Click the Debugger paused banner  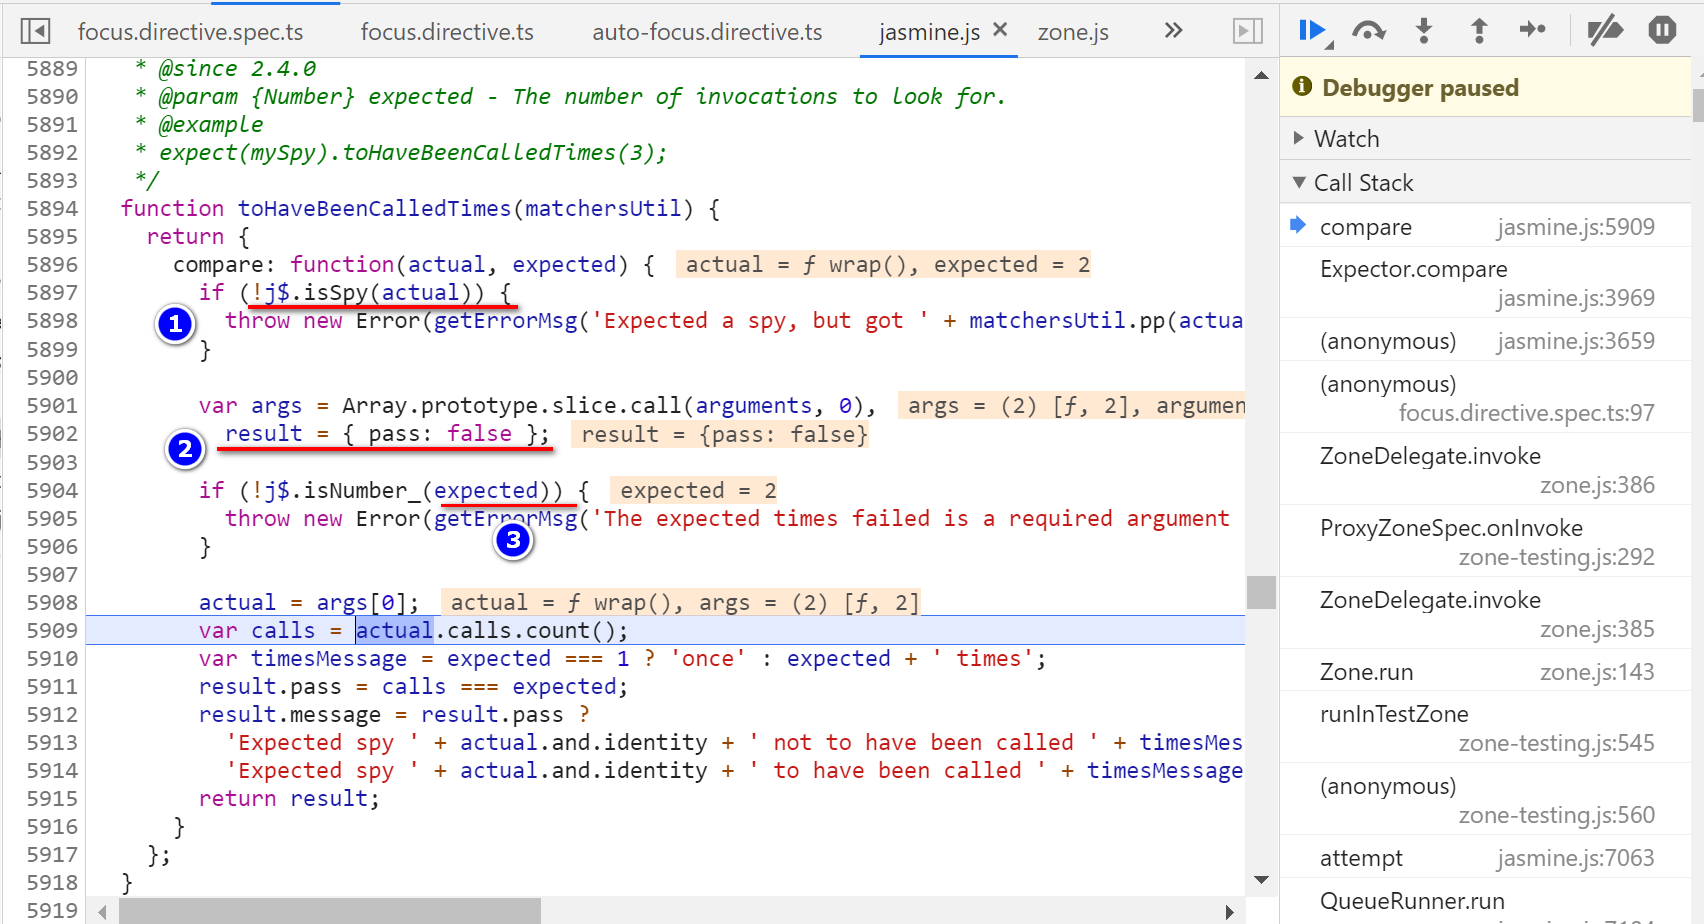[x=1485, y=88]
